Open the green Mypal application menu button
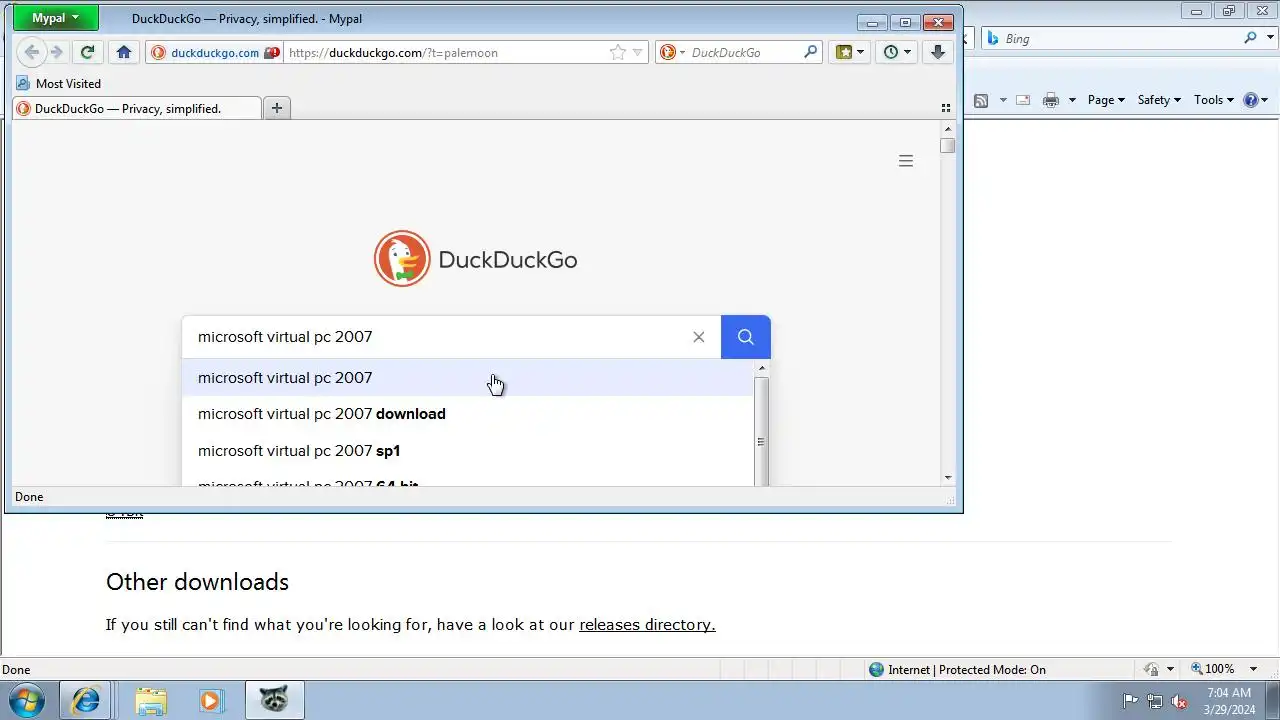 (56, 18)
